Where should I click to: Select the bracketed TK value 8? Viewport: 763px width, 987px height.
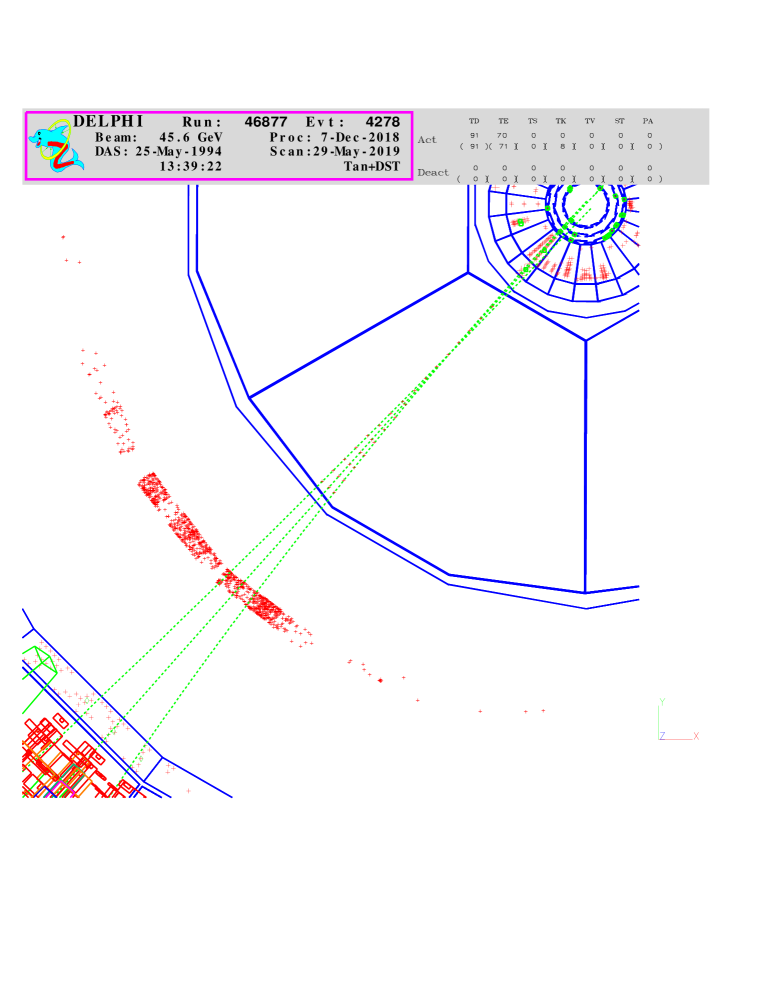[563, 147]
